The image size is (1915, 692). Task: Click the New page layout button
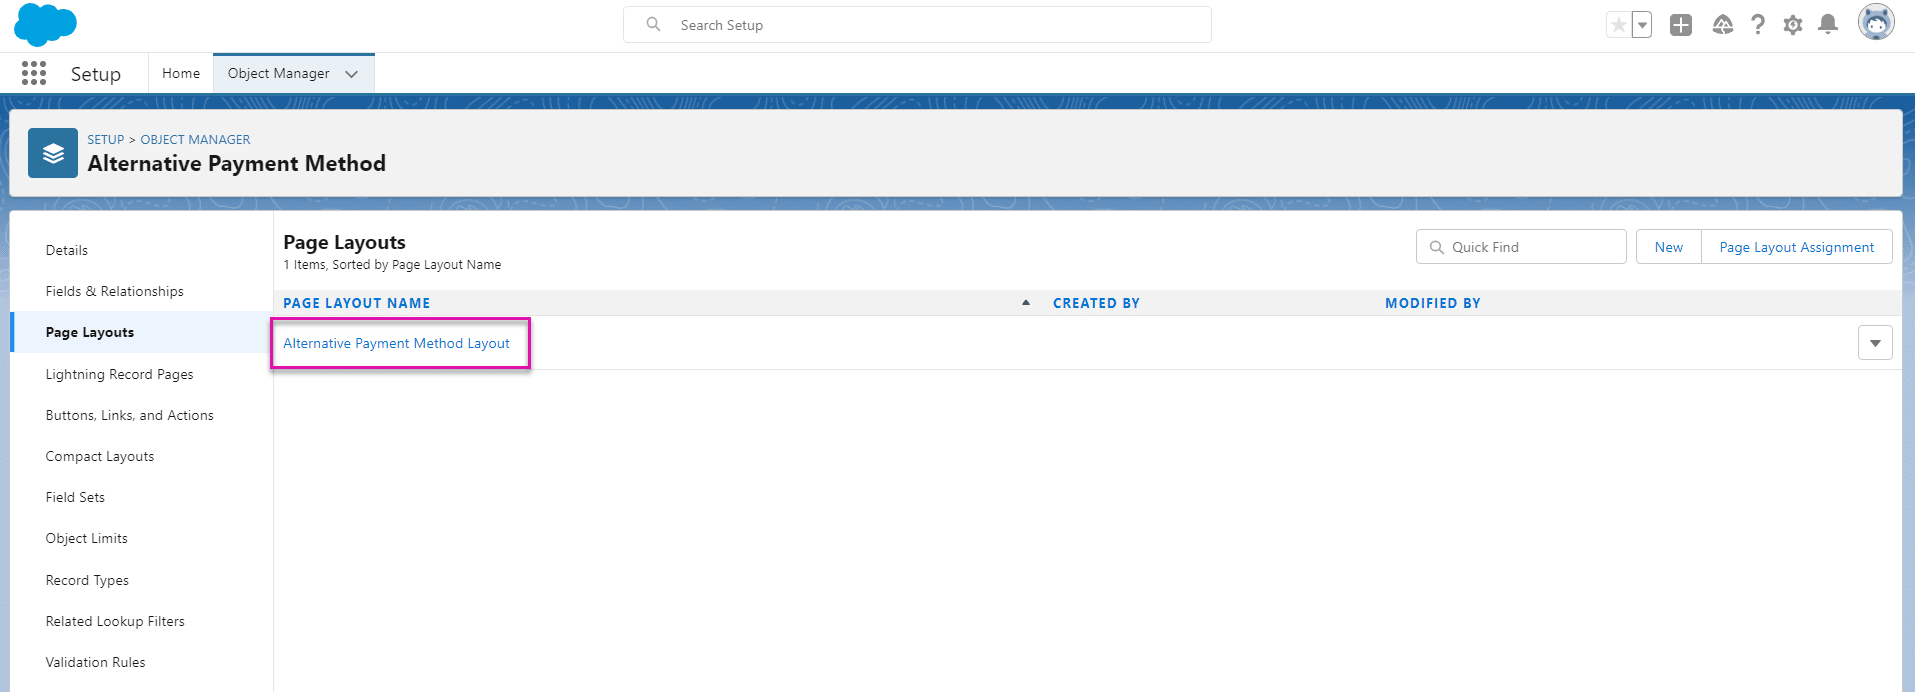pyautogui.click(x=1668, y=247)
